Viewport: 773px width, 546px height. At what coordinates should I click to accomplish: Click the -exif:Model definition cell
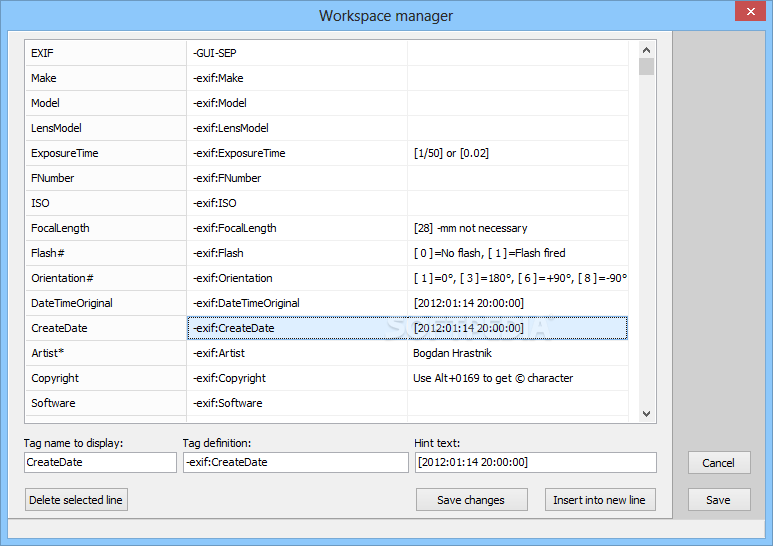[297, 103]
